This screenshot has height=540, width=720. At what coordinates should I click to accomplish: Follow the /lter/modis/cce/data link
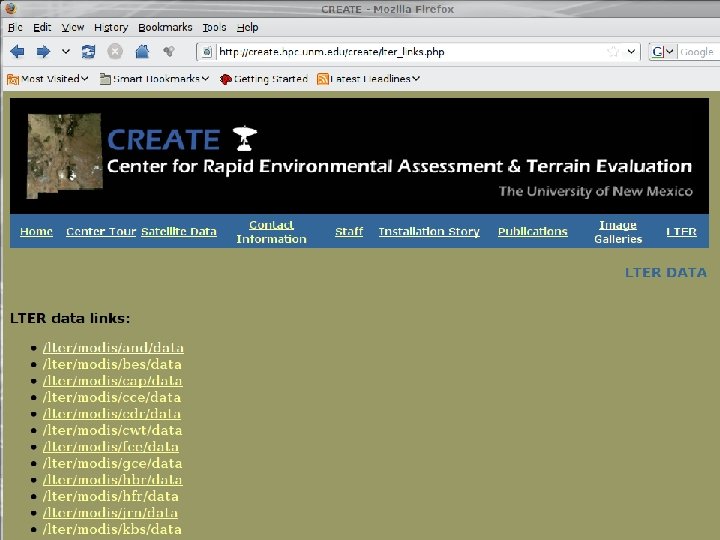[112, 397]
